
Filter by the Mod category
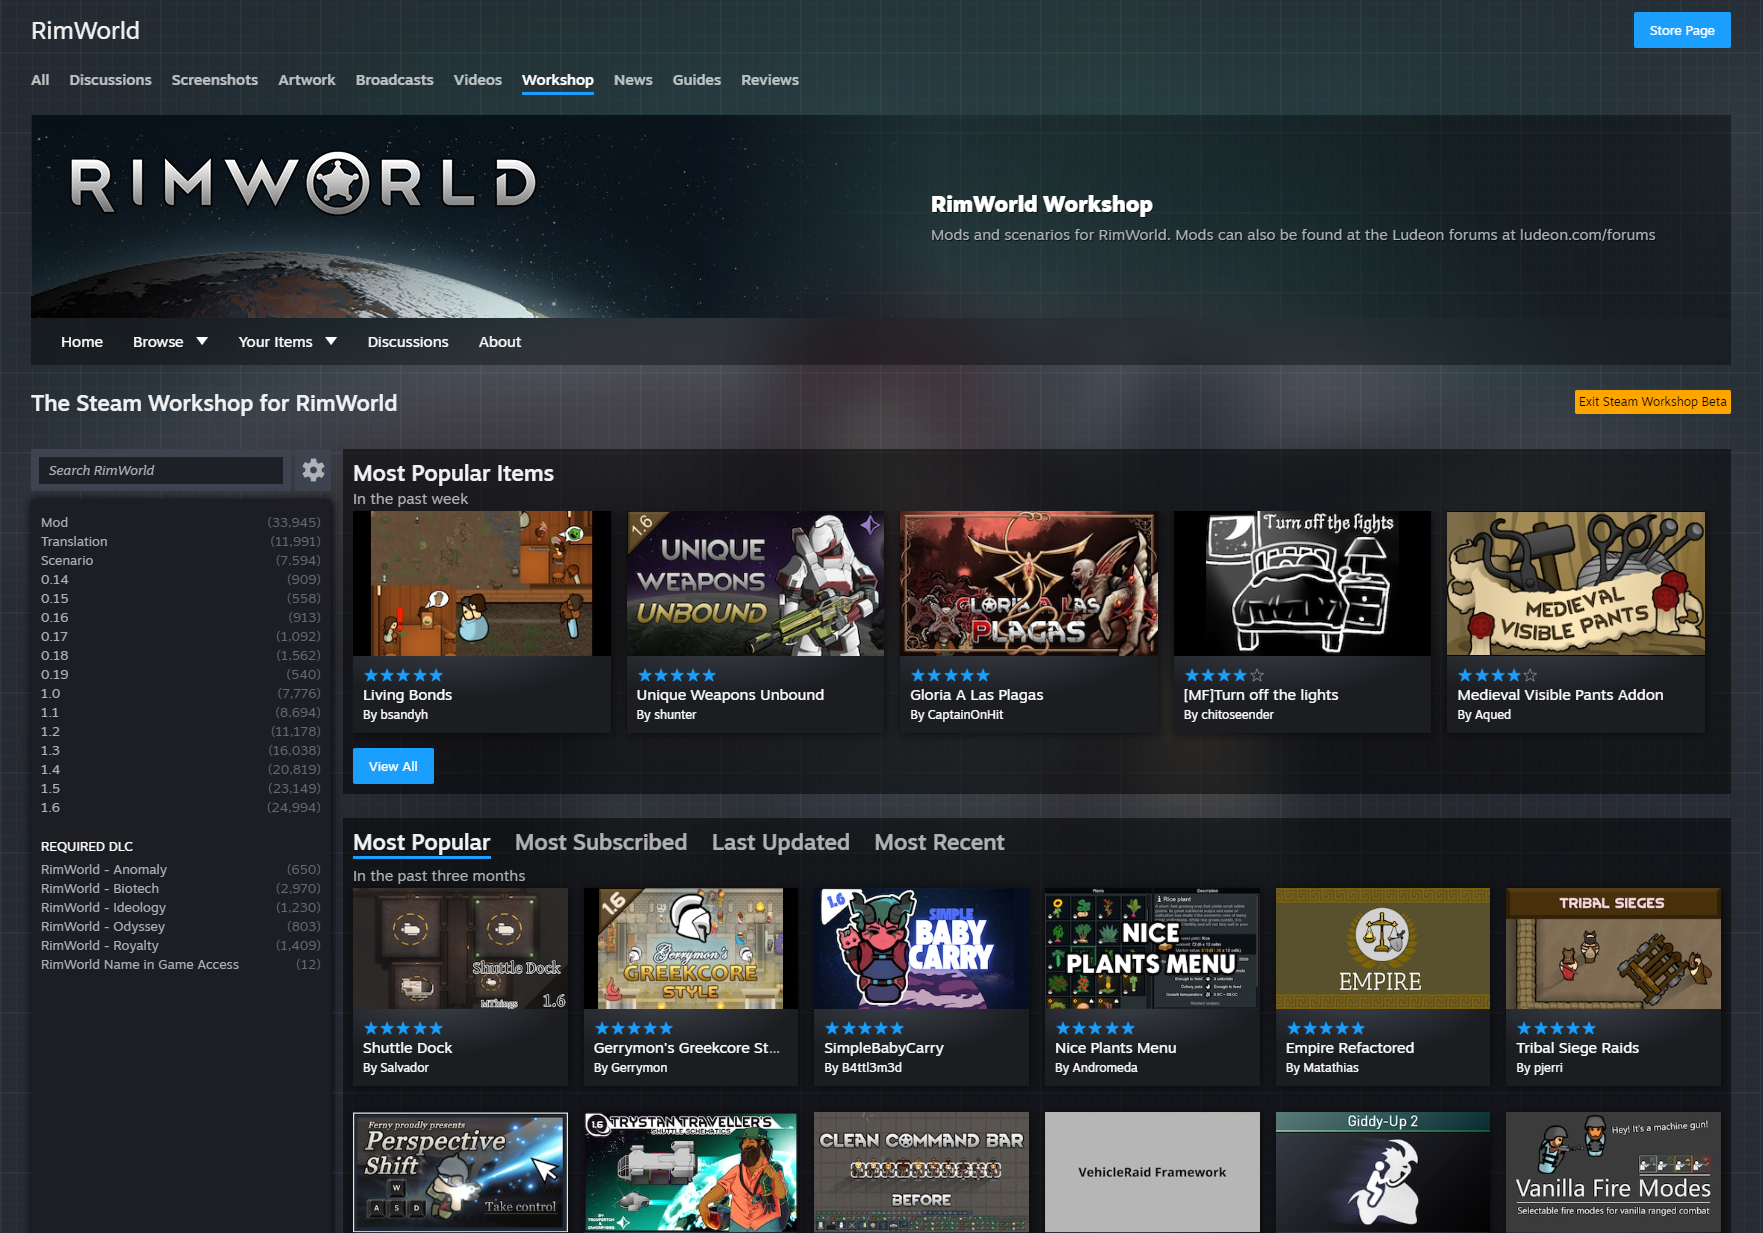pos(181,523)
